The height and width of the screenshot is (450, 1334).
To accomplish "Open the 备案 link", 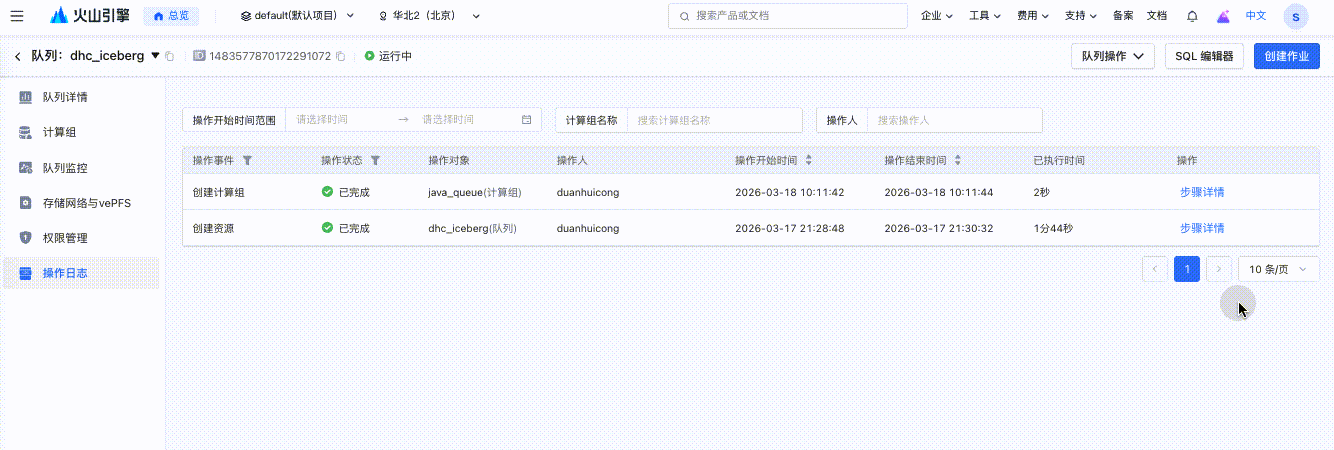I will pos(1123,16).
